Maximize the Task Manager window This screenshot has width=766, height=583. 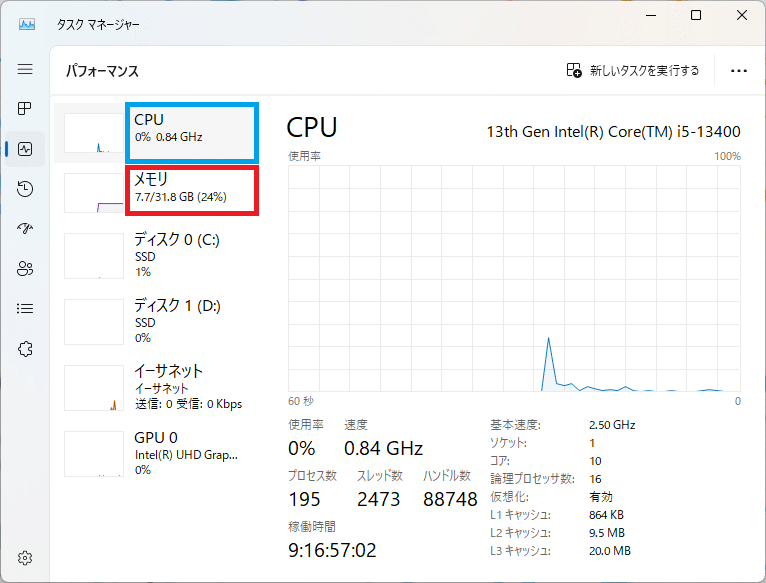[x=696, y=15]
